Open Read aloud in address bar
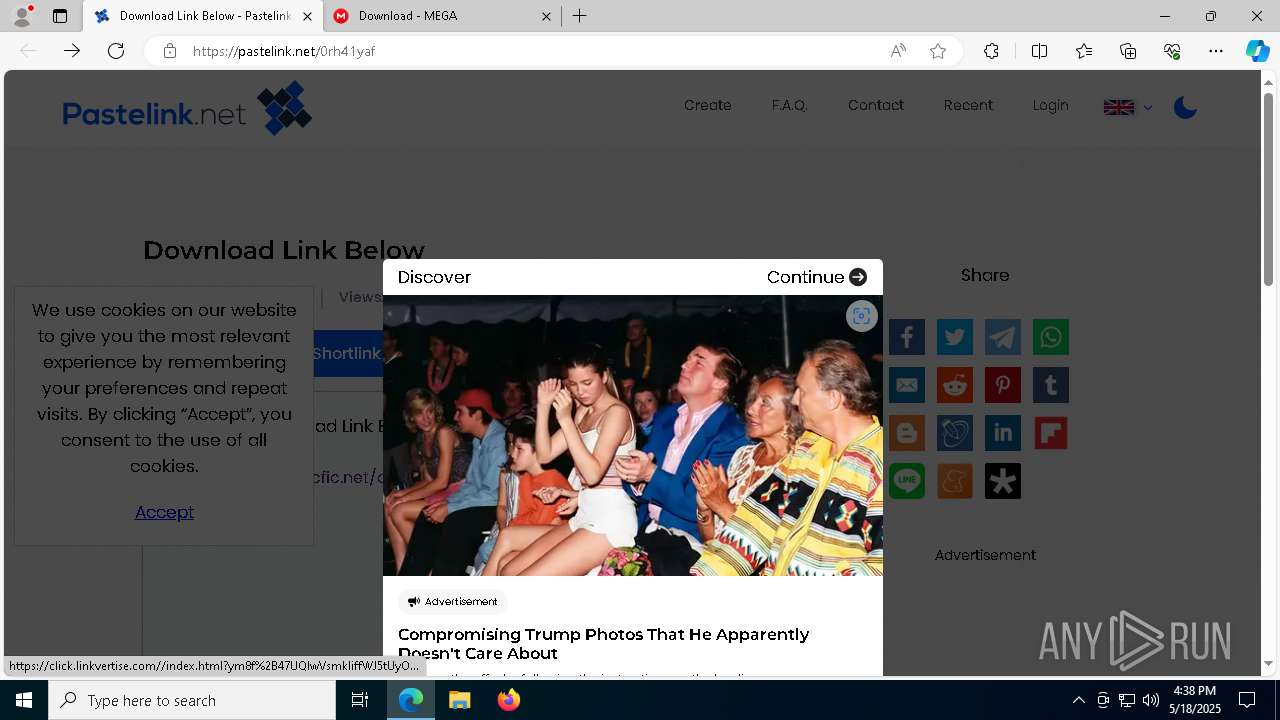Screen dimensions: 1280x720 pos(898,51)
